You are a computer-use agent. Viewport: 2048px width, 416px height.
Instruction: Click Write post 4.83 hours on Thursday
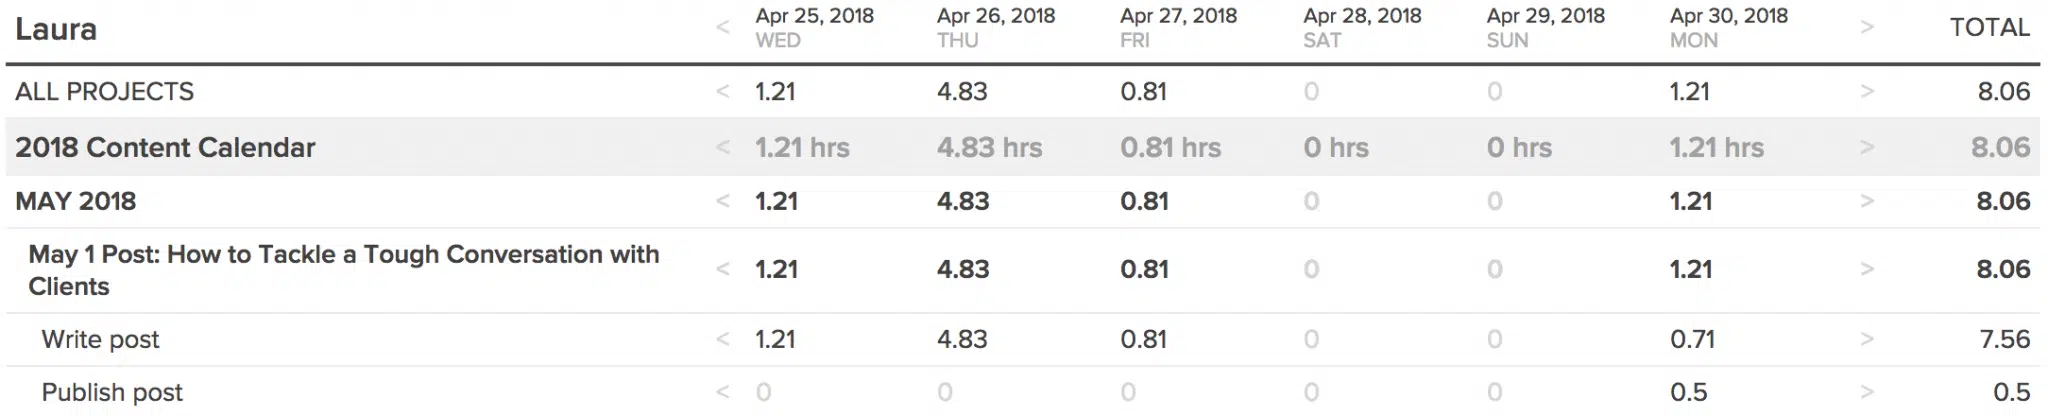[x=962, y=340]
